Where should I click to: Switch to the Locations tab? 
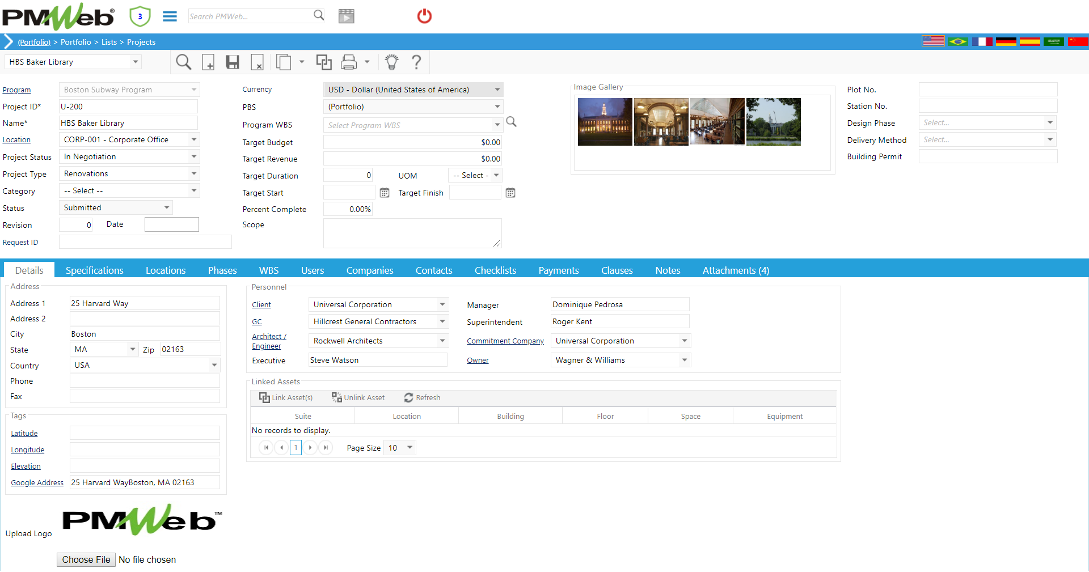tap(165, 271)
